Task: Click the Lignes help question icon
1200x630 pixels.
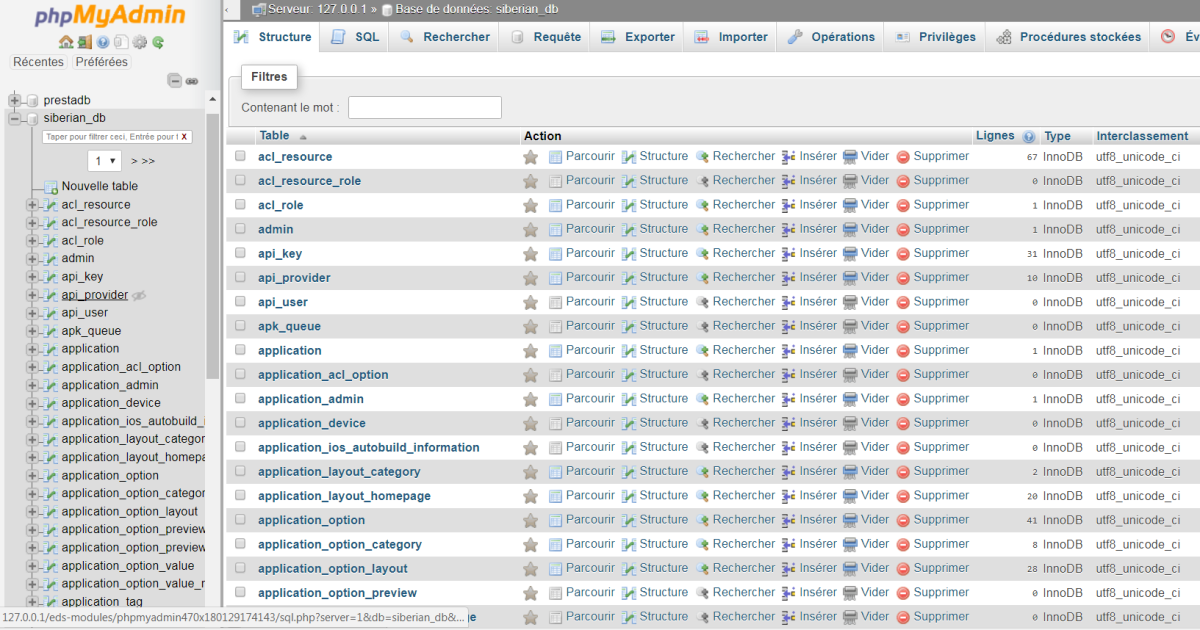Action: pos(1029,136)
